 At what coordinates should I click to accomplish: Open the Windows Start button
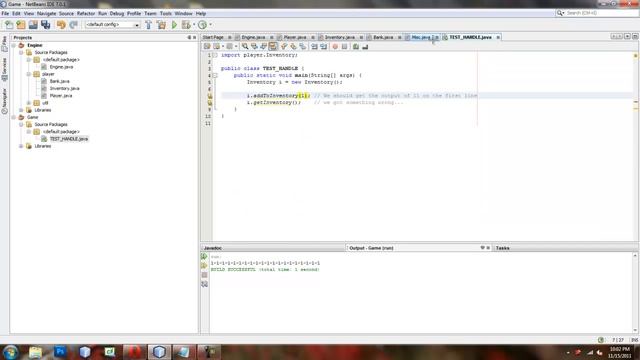10,352
